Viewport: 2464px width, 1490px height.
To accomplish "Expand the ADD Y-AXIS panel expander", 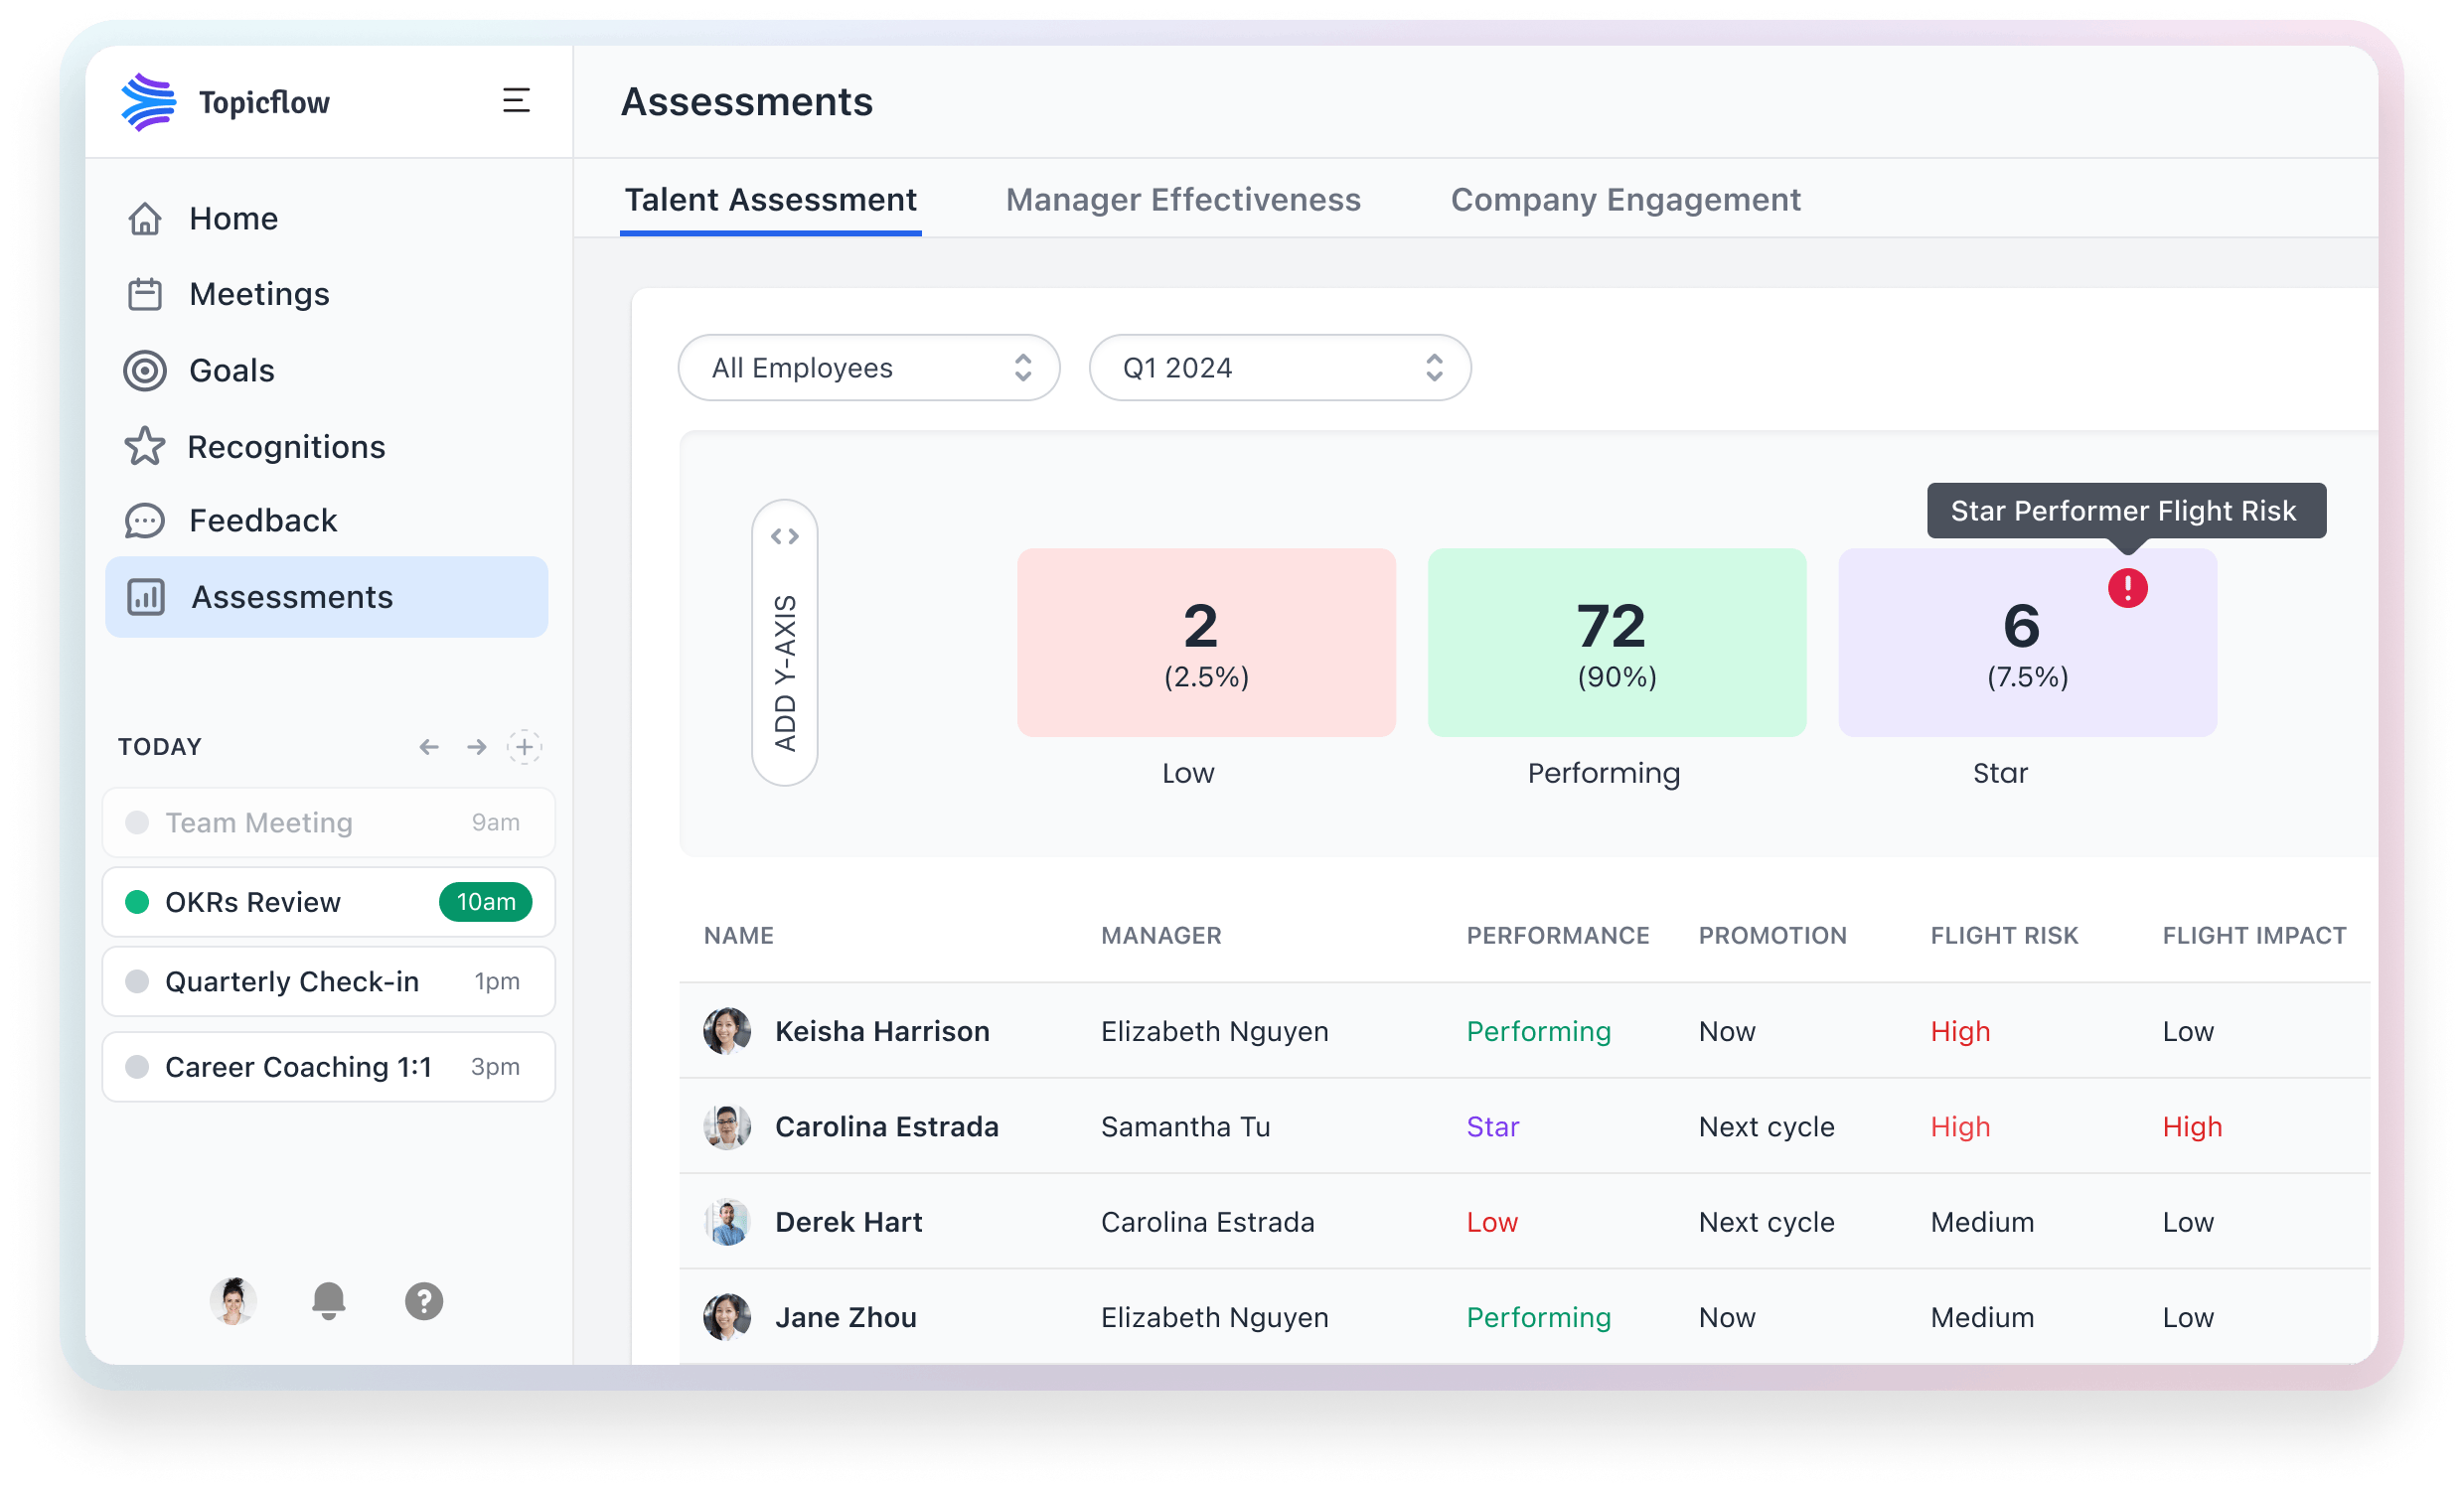I will click(x=787, y=536).
